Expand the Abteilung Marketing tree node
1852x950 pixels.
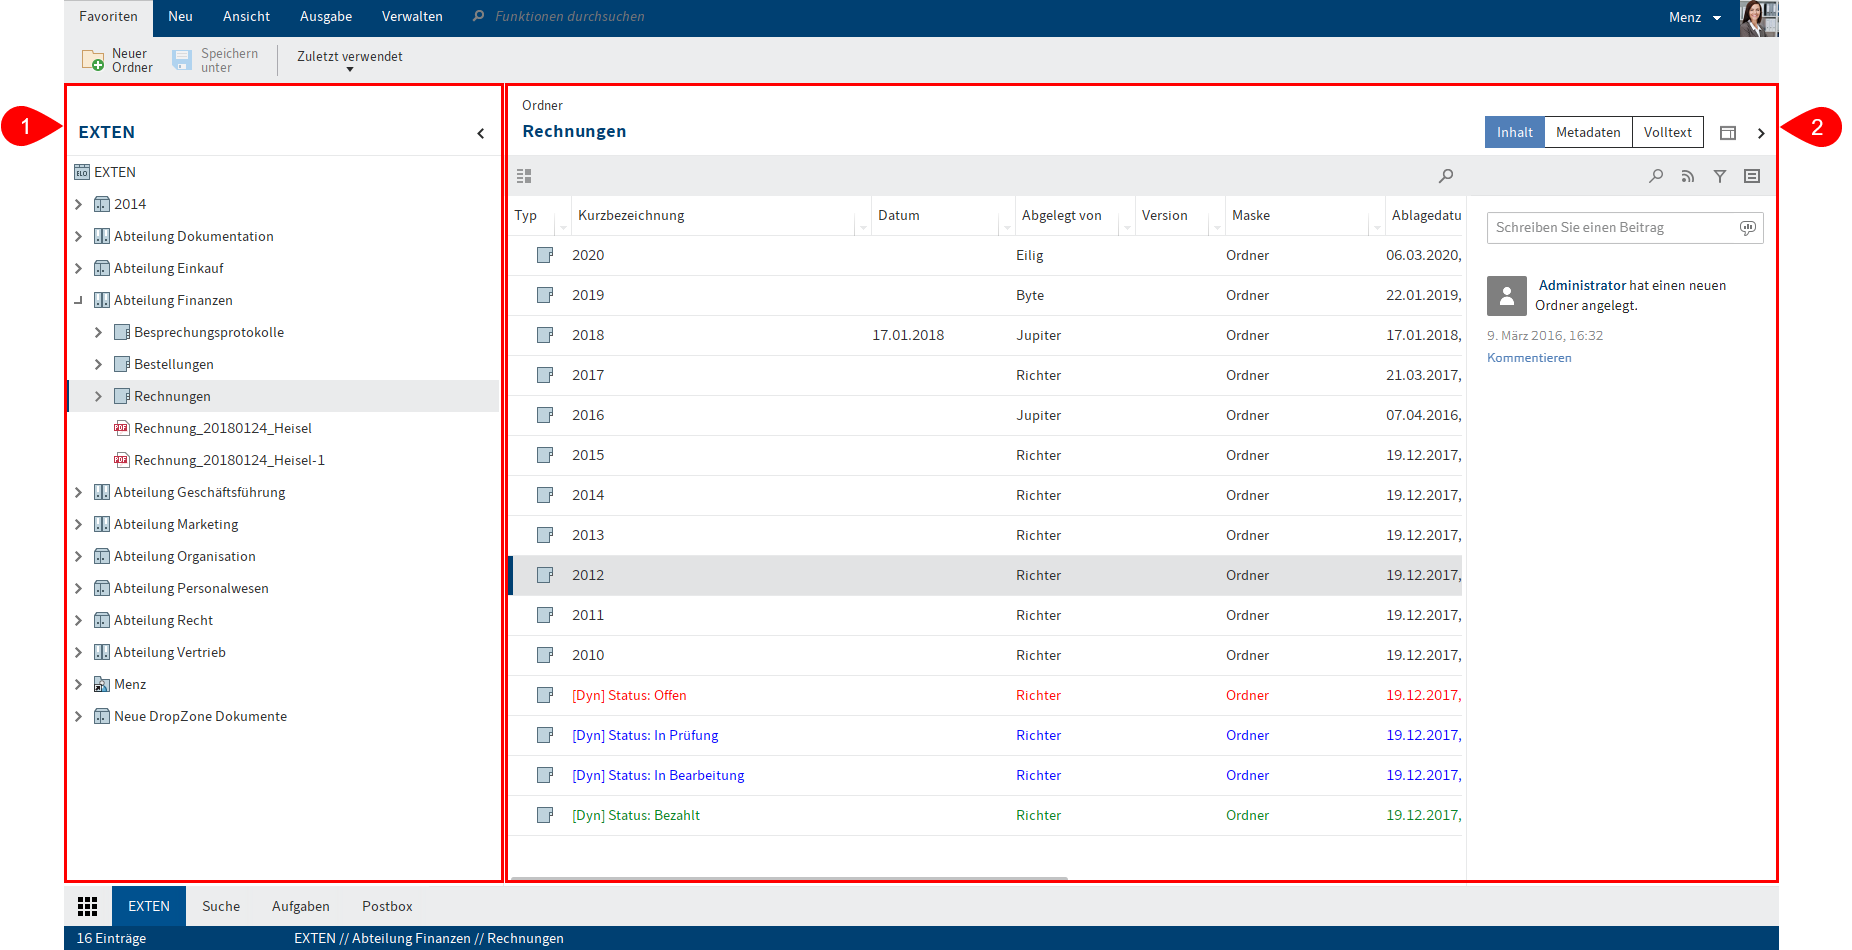click(x=79, y=524)
